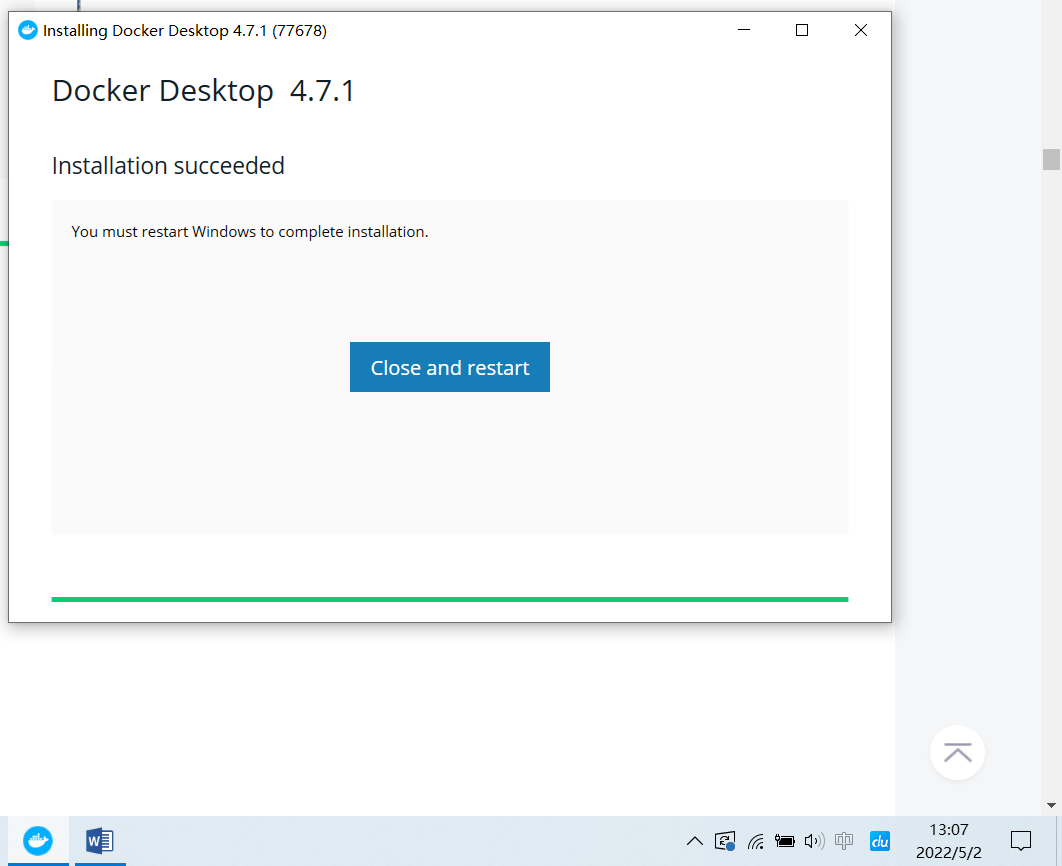1062x866 pixels.
Task: Click the Show desktop strip at the taskbar edge
Action: point(1058,841)
